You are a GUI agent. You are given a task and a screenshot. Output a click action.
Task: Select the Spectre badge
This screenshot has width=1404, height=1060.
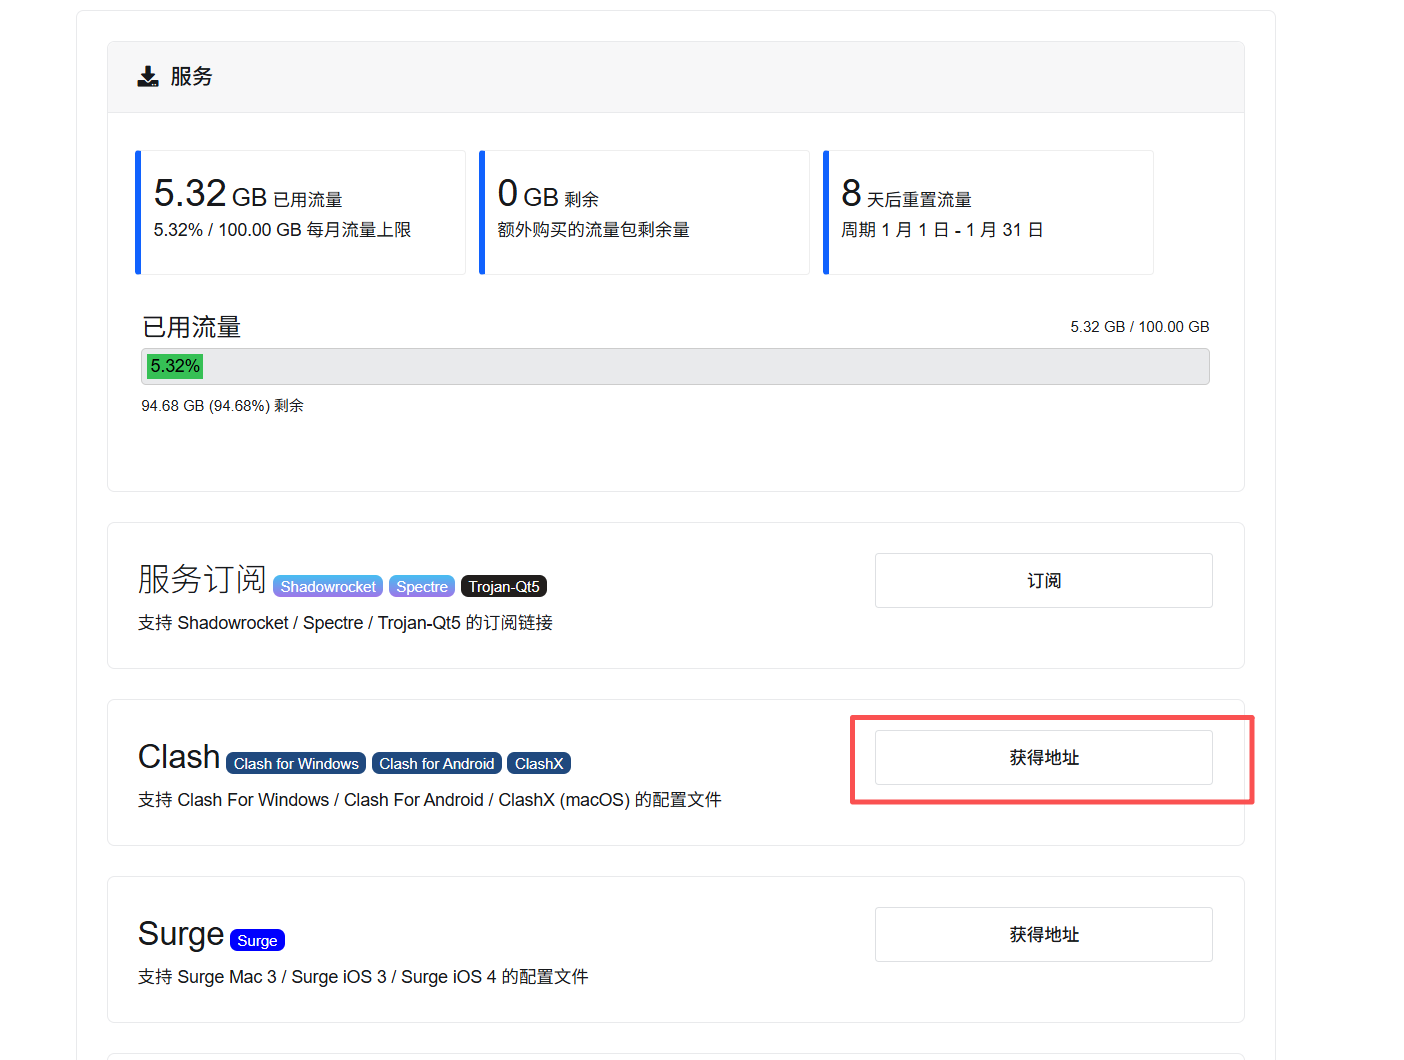click(421, 586)
